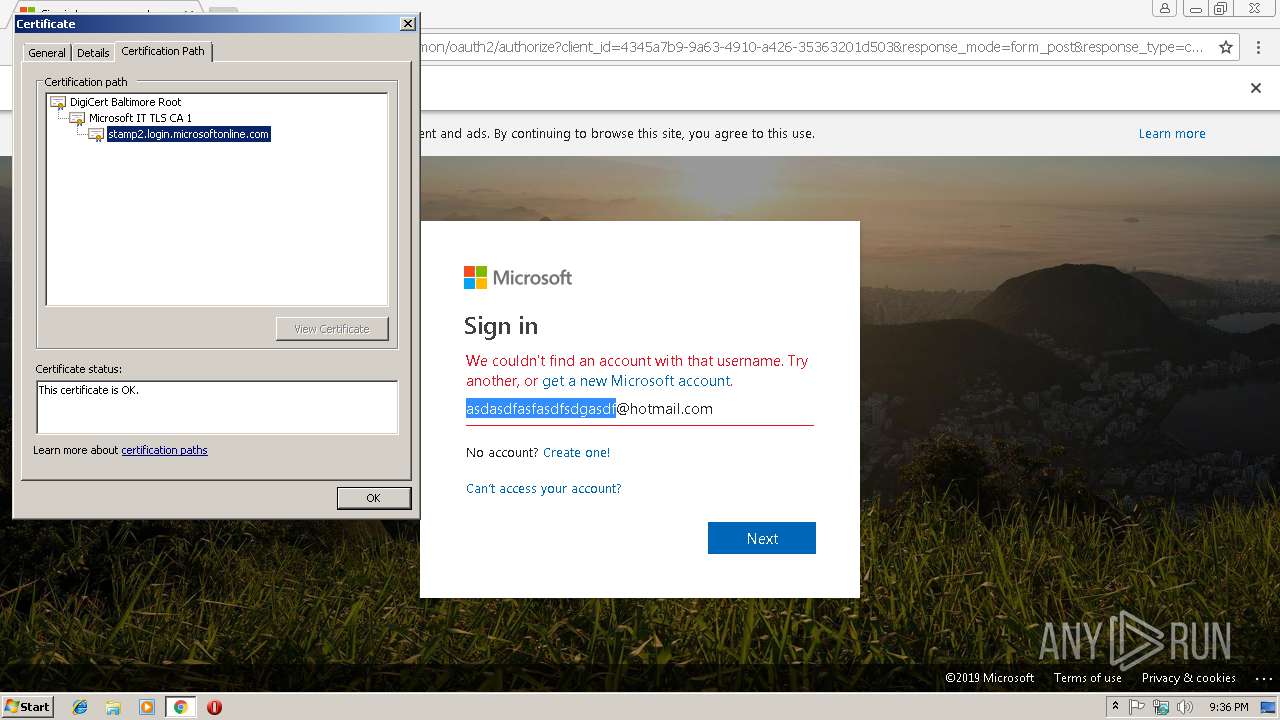Switch to Chrome in the taskbar
This screenshot has width=1280, height=720.
click(180, 707)
